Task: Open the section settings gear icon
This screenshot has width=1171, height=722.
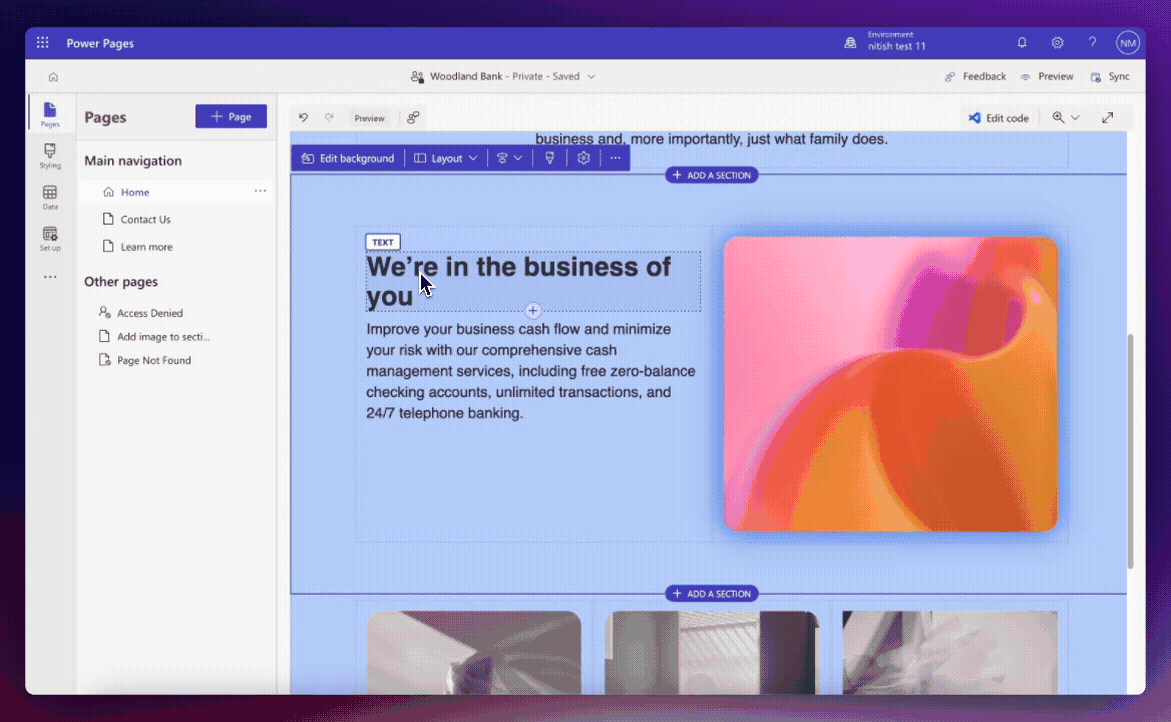Action: tap(584, 157)
